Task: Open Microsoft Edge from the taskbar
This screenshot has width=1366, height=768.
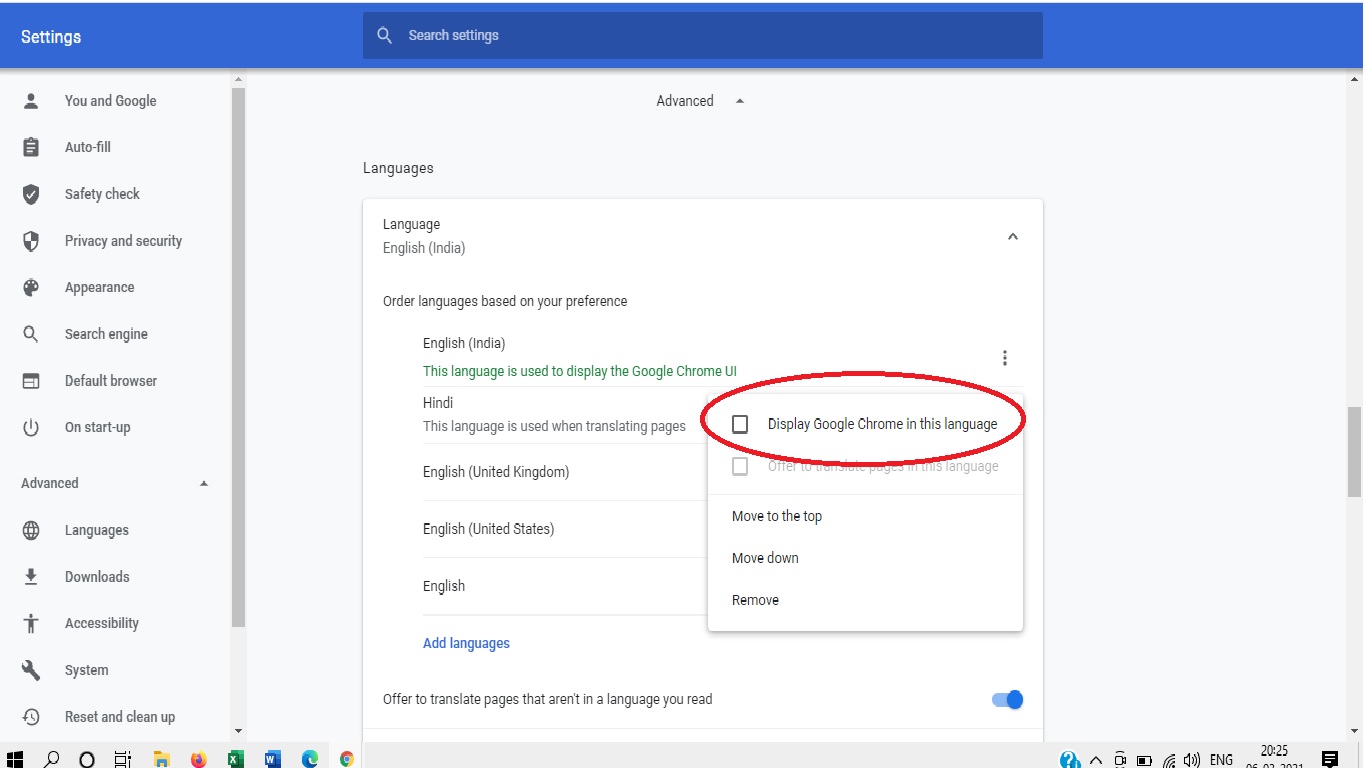Action: point(310,759)
